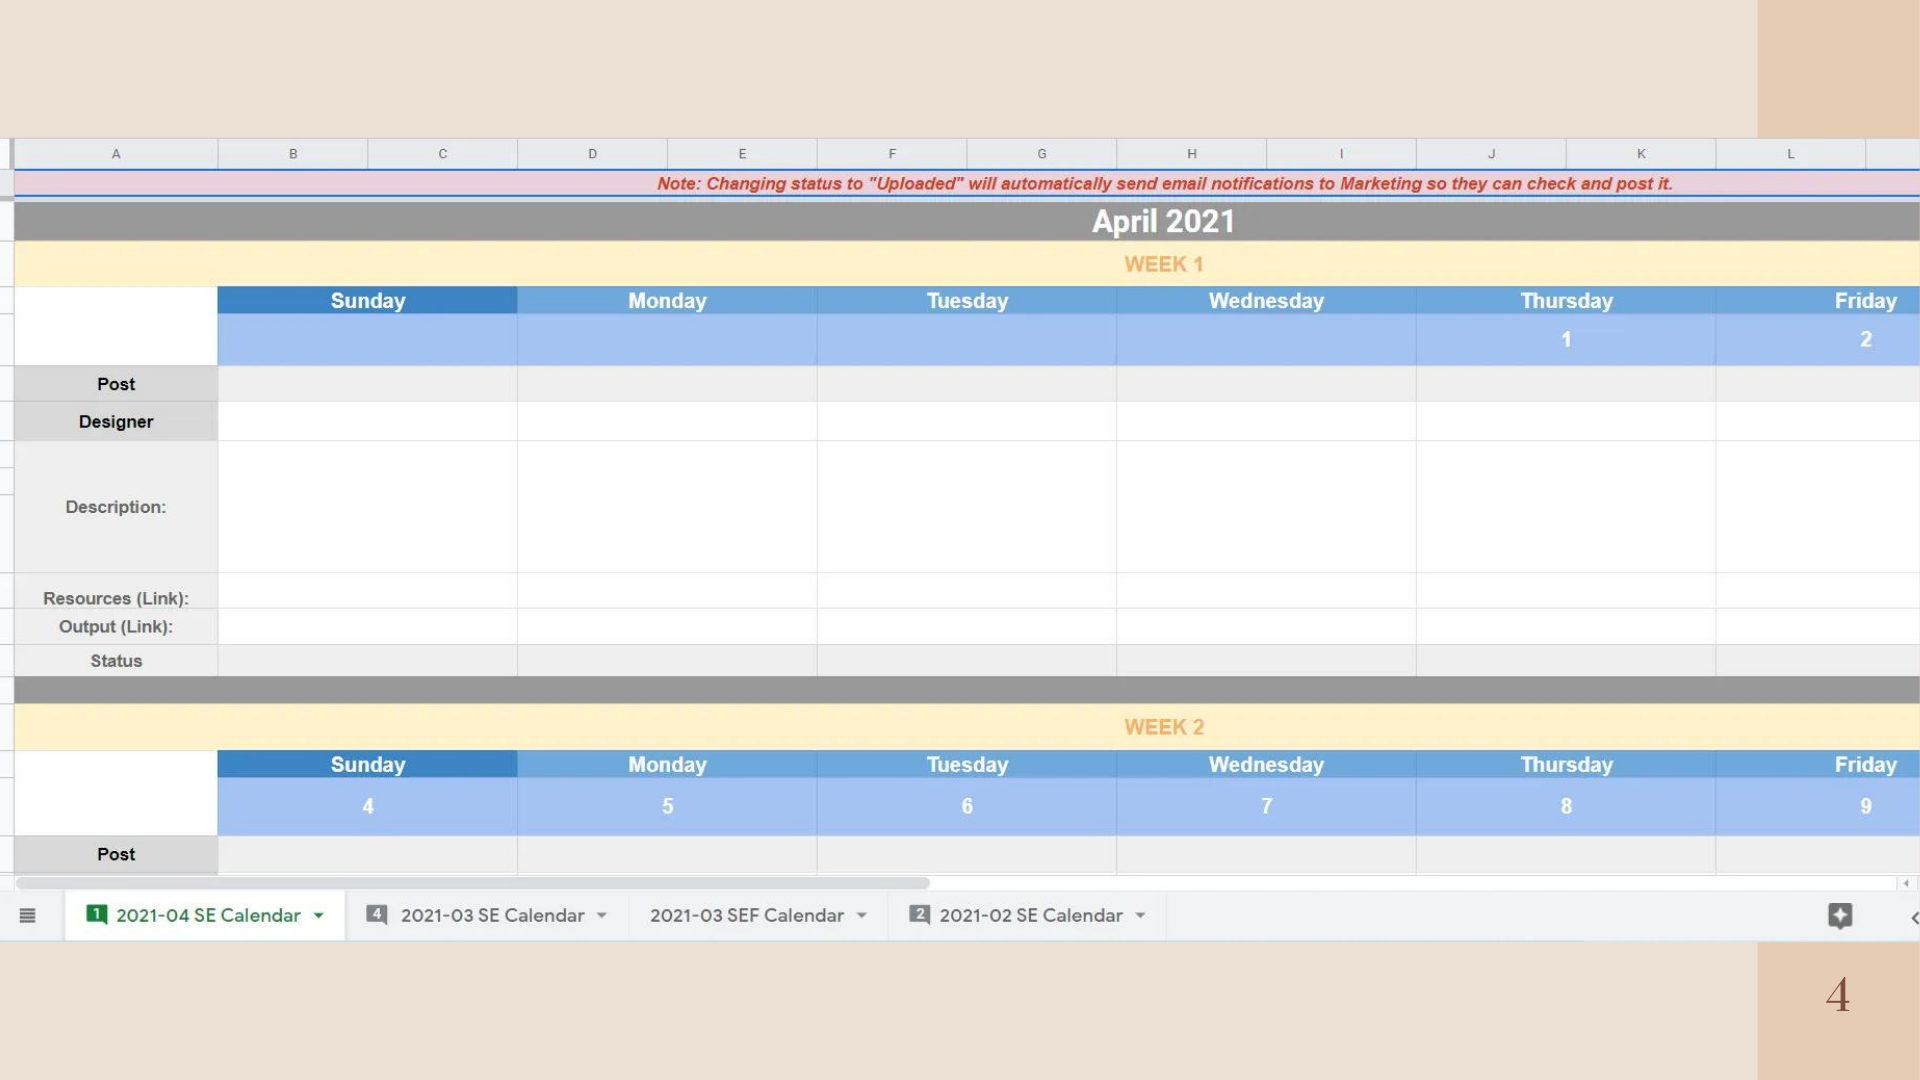Click comment badge on 2021-04 SE Calendar tab
Viewport: 1920px width, 1080px height.
pos(97,914)
